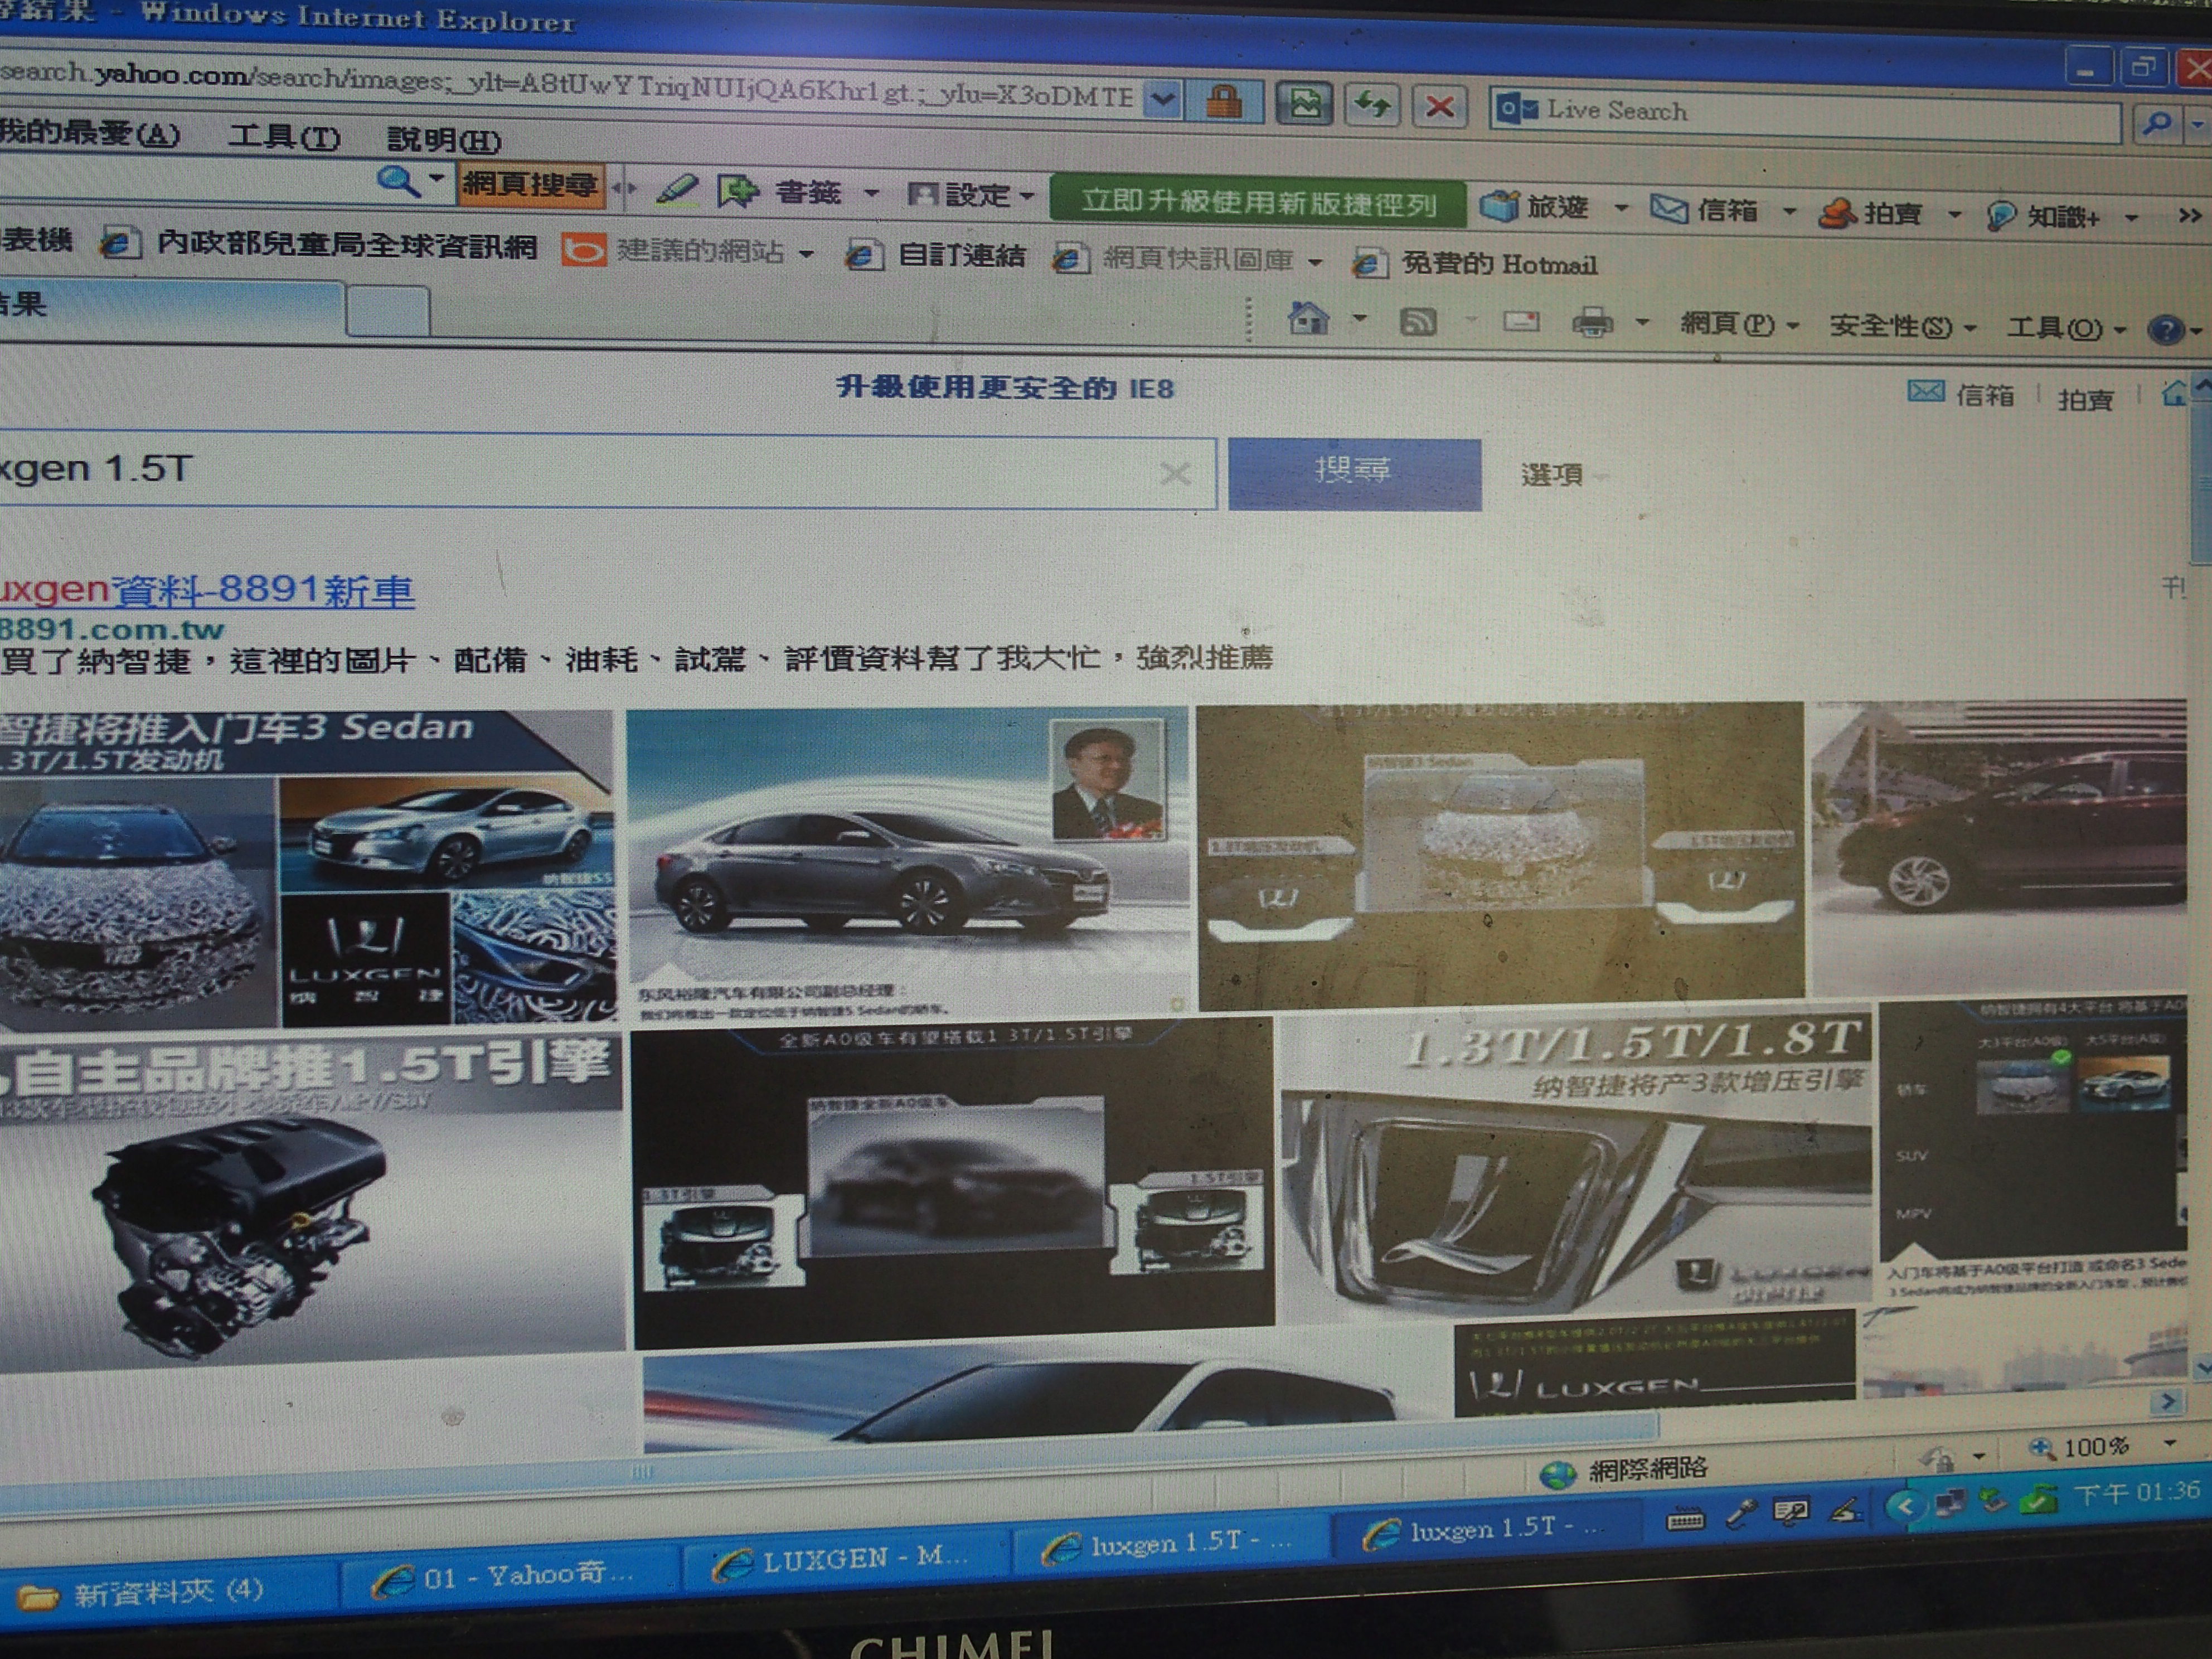Expand the 網頁快訊圖庫 dropdown

(1315, 262)
